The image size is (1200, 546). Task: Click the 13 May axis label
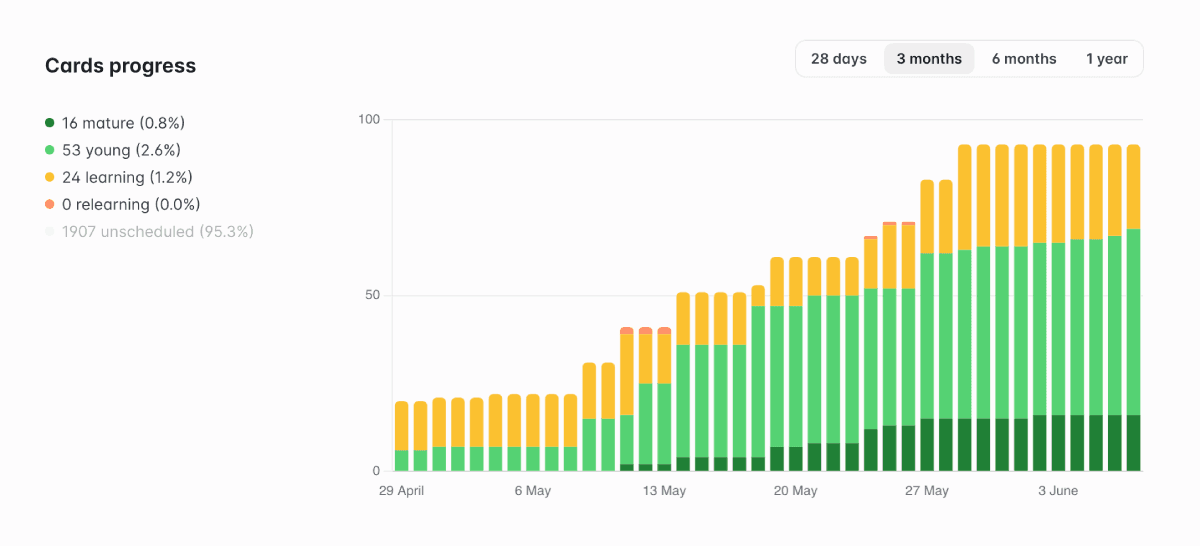point(664,491)
